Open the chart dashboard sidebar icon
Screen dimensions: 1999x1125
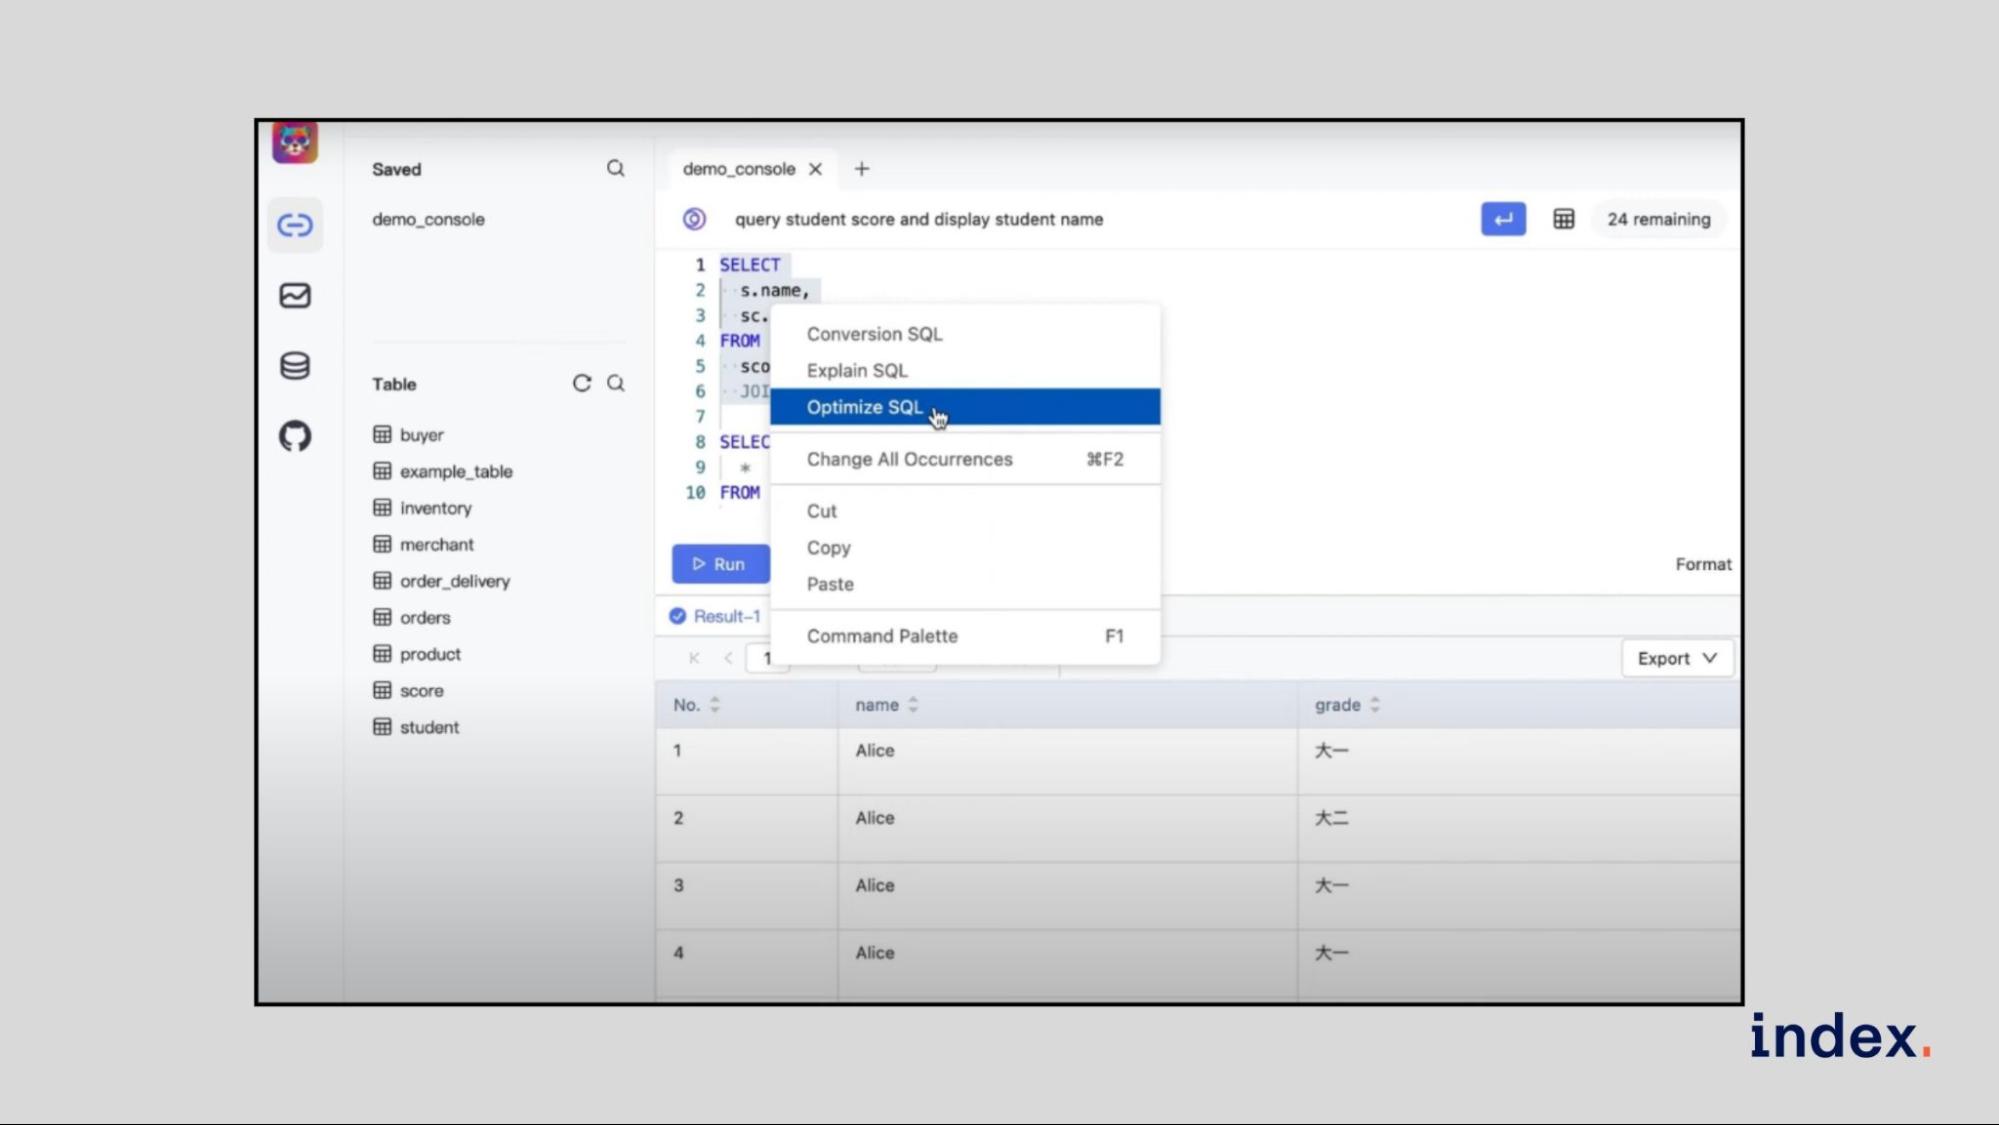(295, 296)
